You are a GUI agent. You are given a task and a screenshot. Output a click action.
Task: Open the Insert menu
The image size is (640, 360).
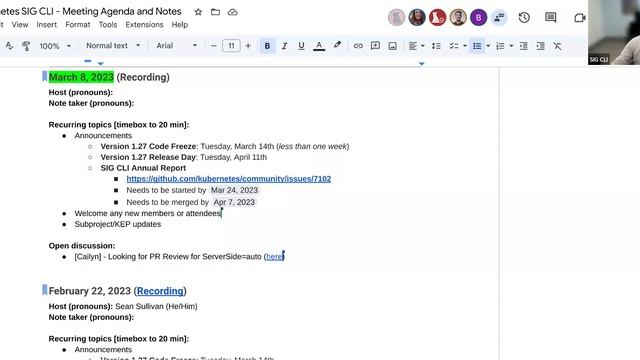point(47,24)
